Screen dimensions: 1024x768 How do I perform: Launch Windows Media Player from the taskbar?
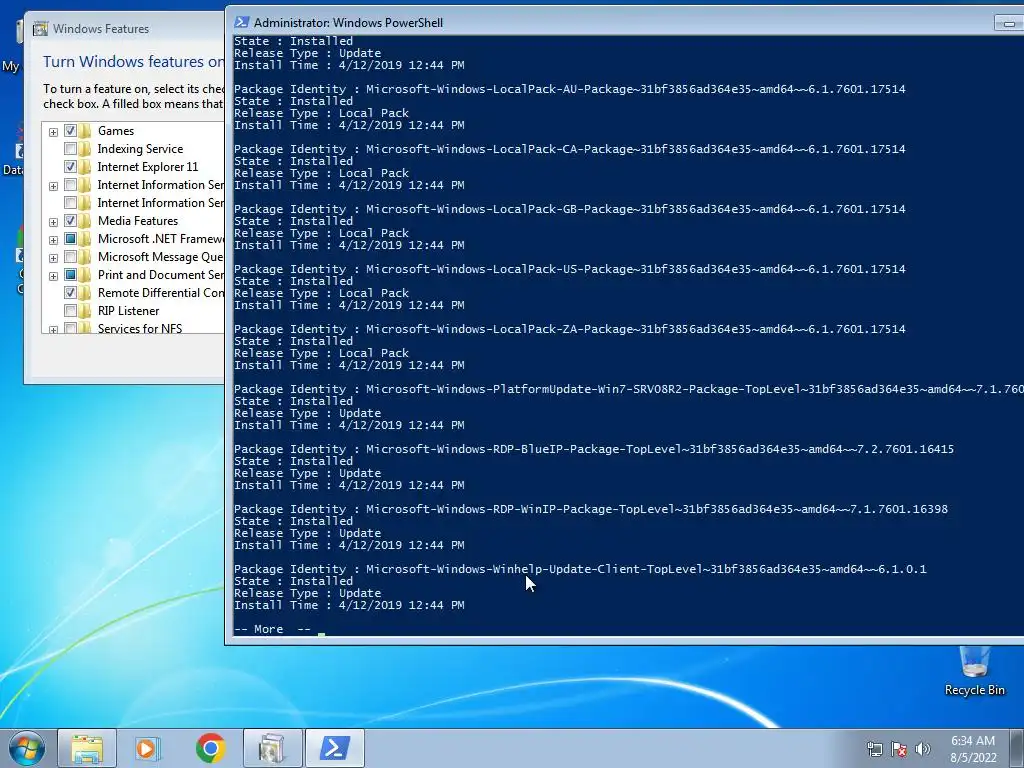pyautogui.click(x=148, y=748)
